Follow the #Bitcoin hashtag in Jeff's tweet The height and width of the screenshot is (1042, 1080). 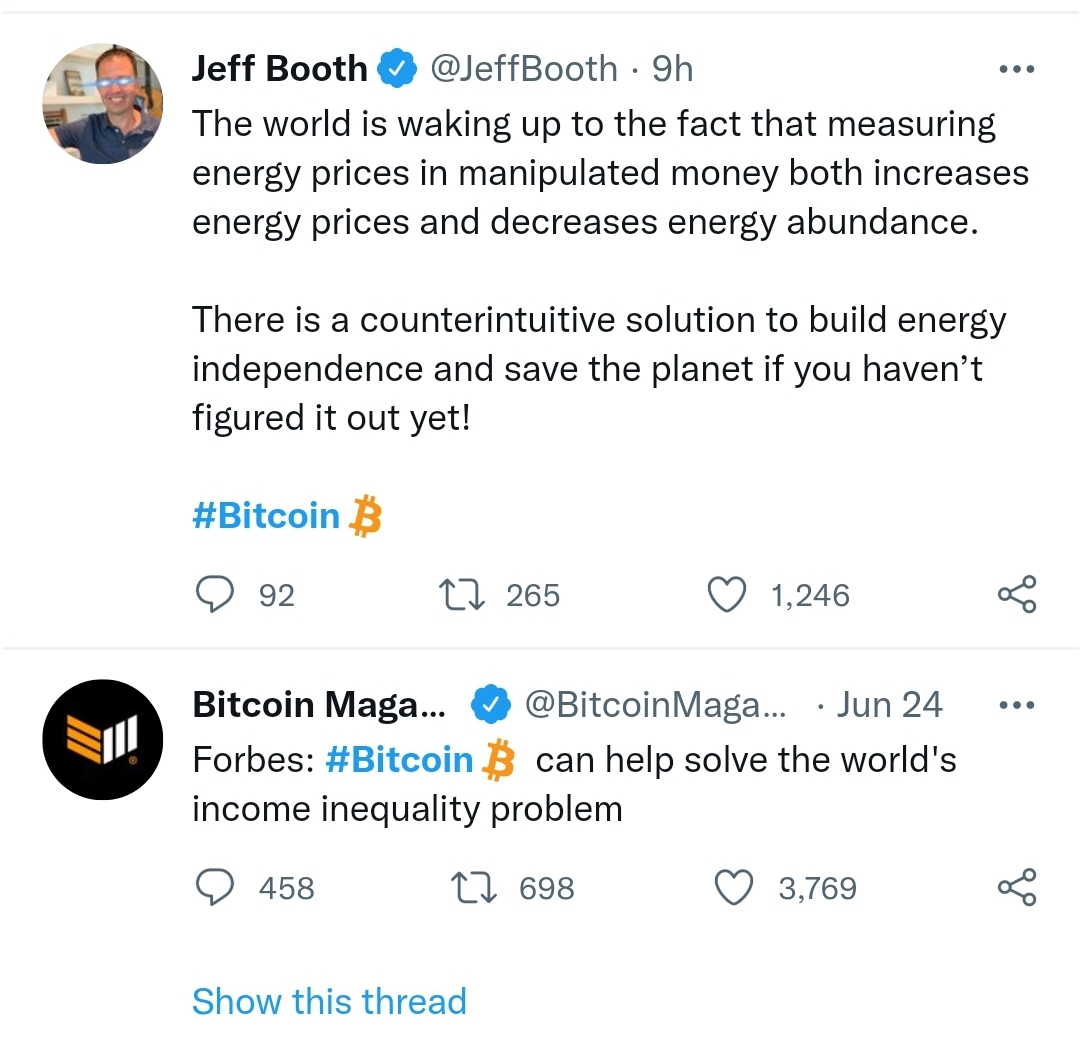tap(266, 516)
